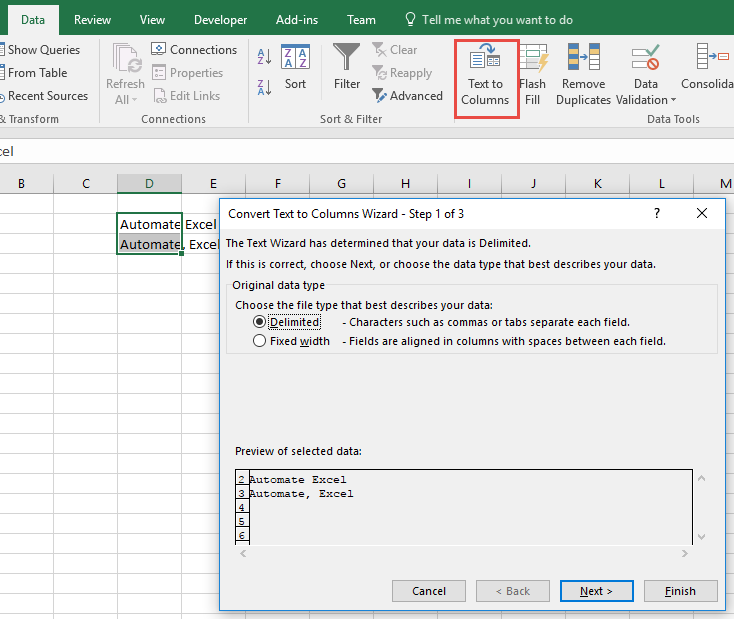Click preview scrollbar down arrow
Image resolution: width=734 pixels, height=619 pixels.
(x=701, y=537)
